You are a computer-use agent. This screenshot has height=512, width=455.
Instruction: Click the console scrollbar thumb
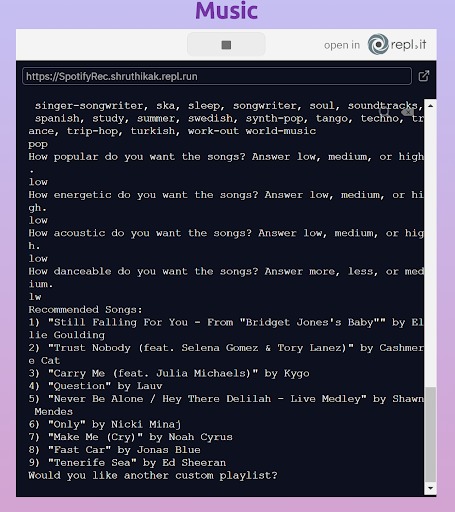[430, 434]
